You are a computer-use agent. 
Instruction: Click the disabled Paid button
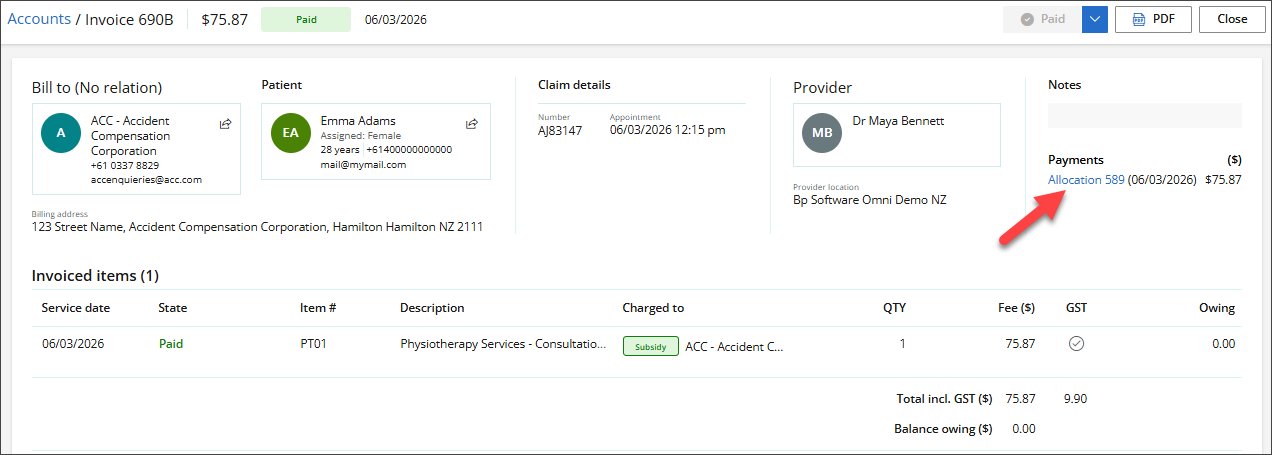point(1043,19)
